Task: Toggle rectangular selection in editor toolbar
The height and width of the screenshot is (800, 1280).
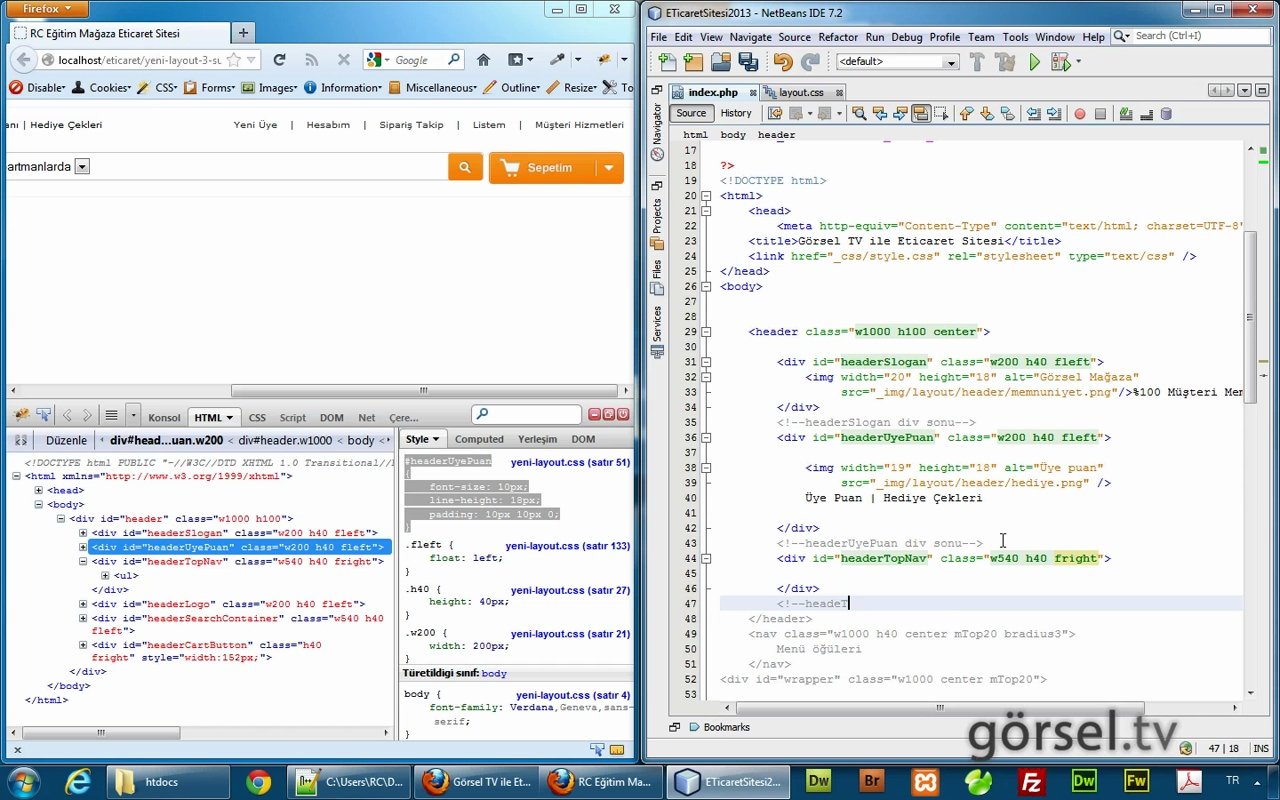Action: coord(940,113)
